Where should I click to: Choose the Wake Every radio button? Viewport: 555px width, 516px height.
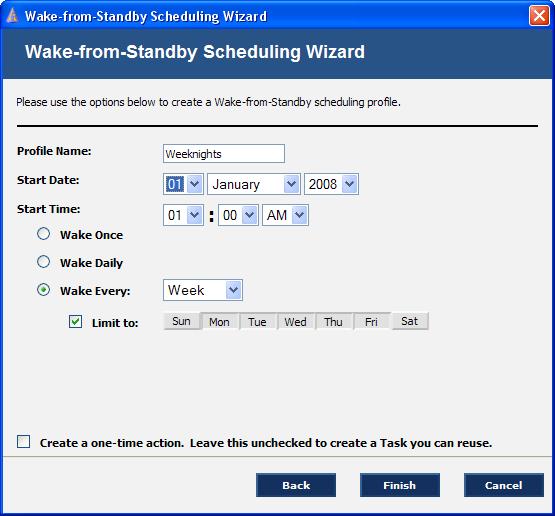tap(44, 290)
